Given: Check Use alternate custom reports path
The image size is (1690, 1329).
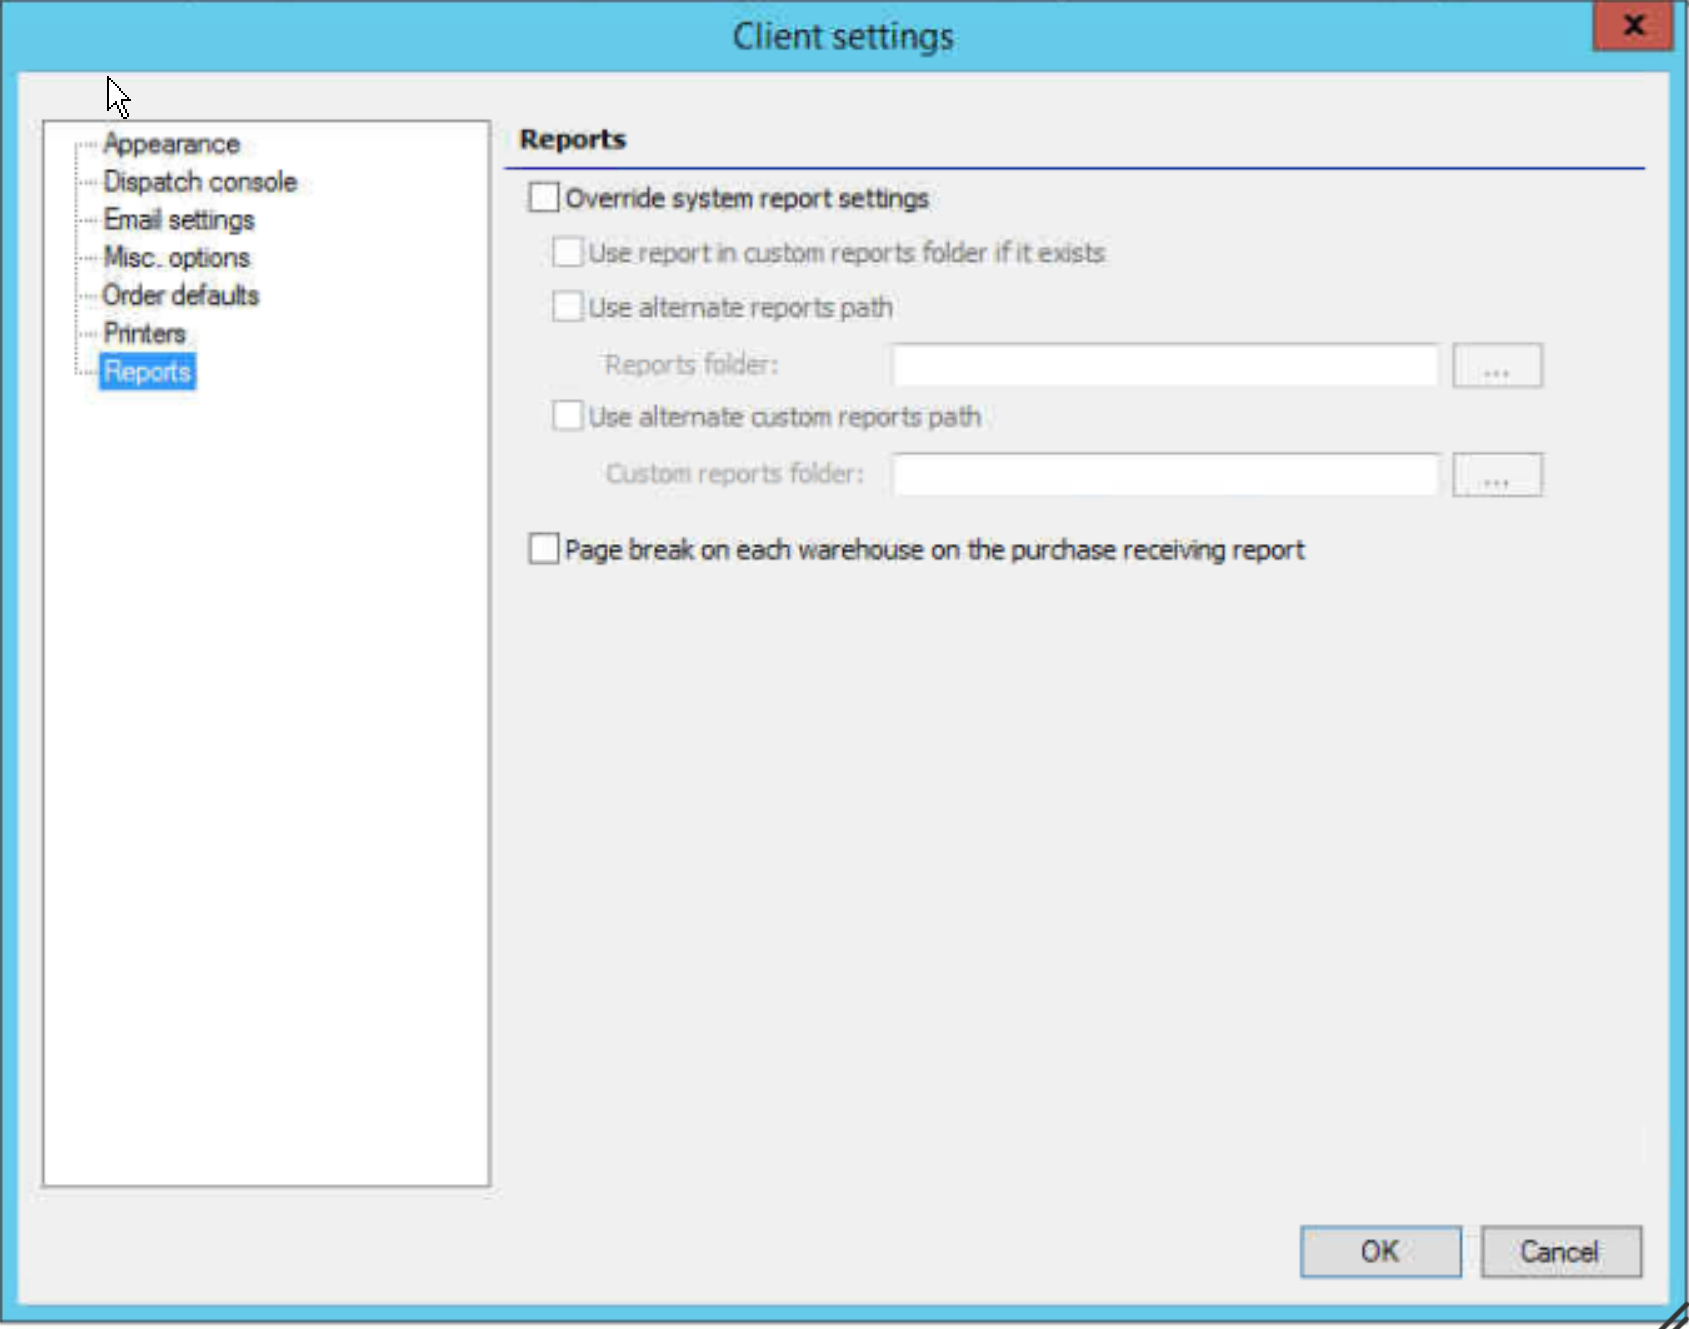Looking at the screenshot, I should (567, 416).
